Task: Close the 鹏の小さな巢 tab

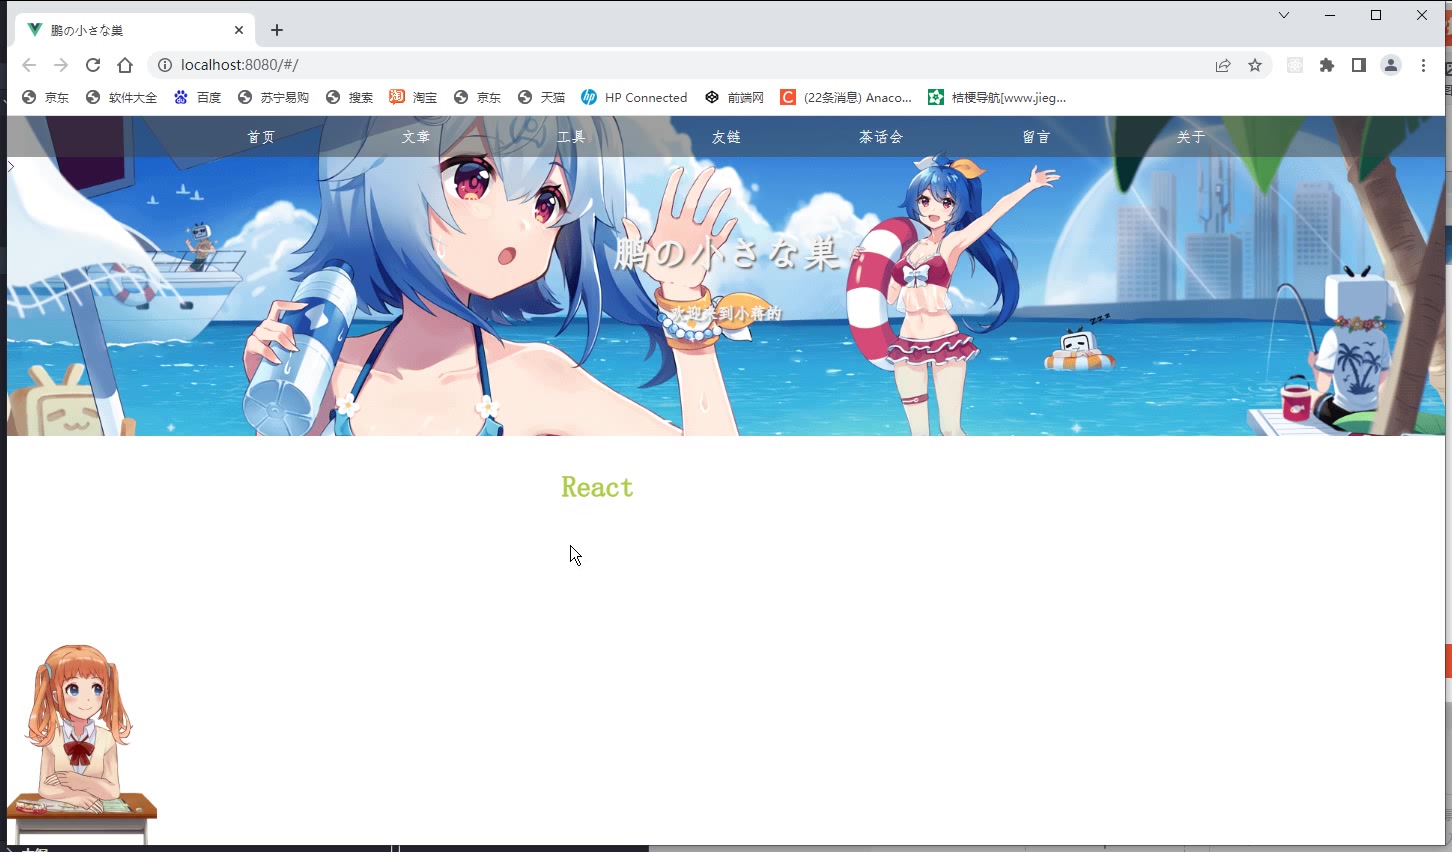Action: pos(239,30)
